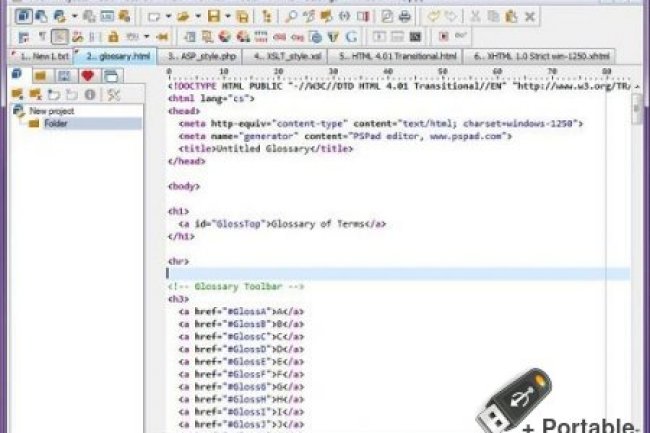The width and height of the screenshot is (650, 433).
Task: Click the paste clipboard icon
Action: [x=511, y=17]
